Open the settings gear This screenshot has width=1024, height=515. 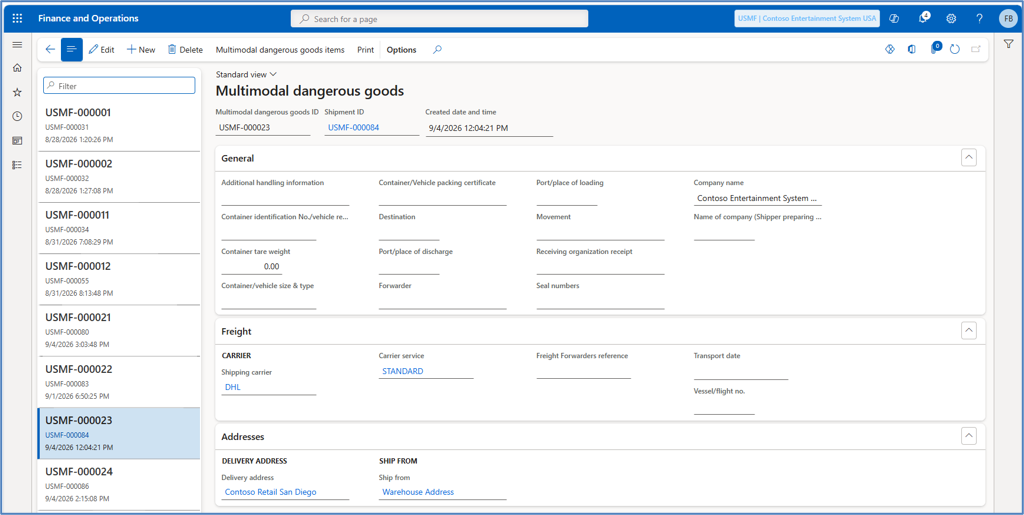[952, 18]
